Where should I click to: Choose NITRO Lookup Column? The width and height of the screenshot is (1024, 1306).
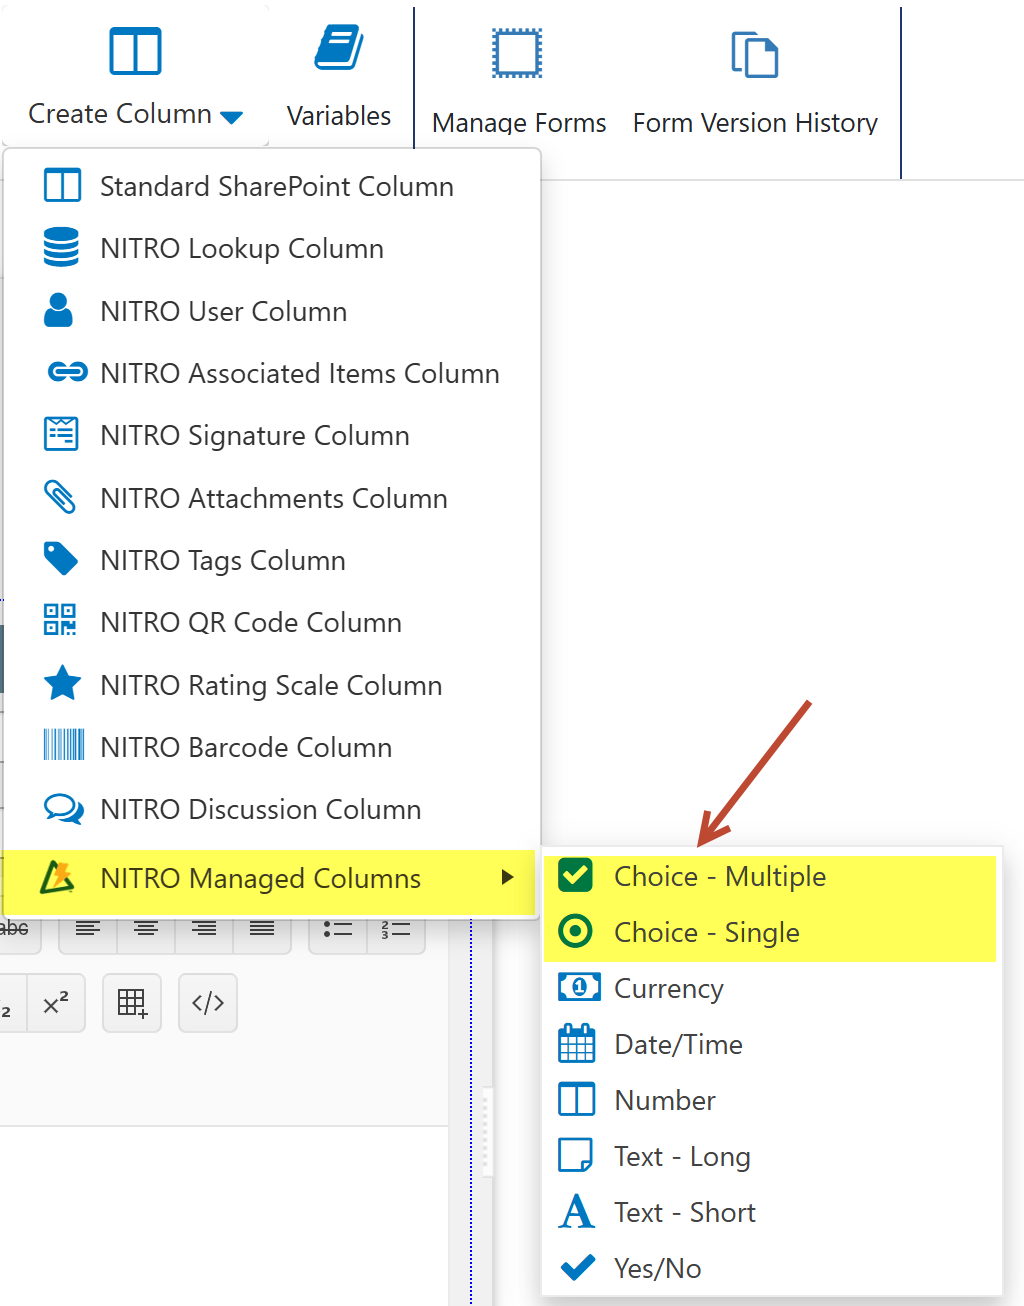(272, 248)
